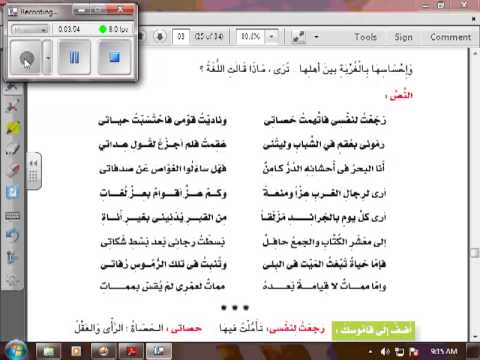The image size is (480, 360).
Task: Open the file explorer taskbar icon
Action: [48, 351]
